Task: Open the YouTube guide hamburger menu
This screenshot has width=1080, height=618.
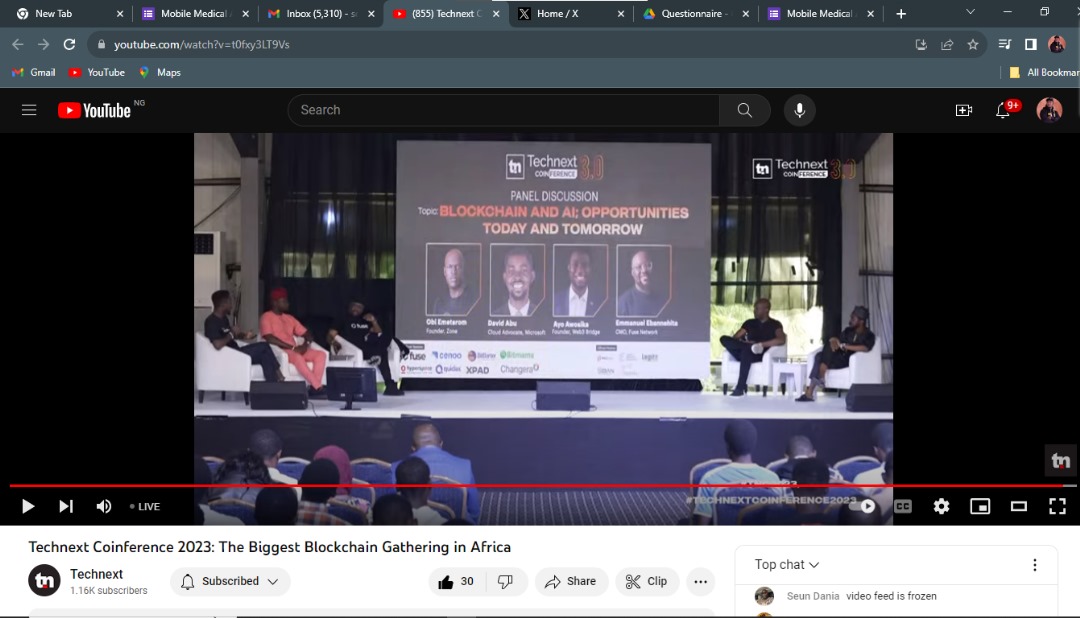Action: 29,110
